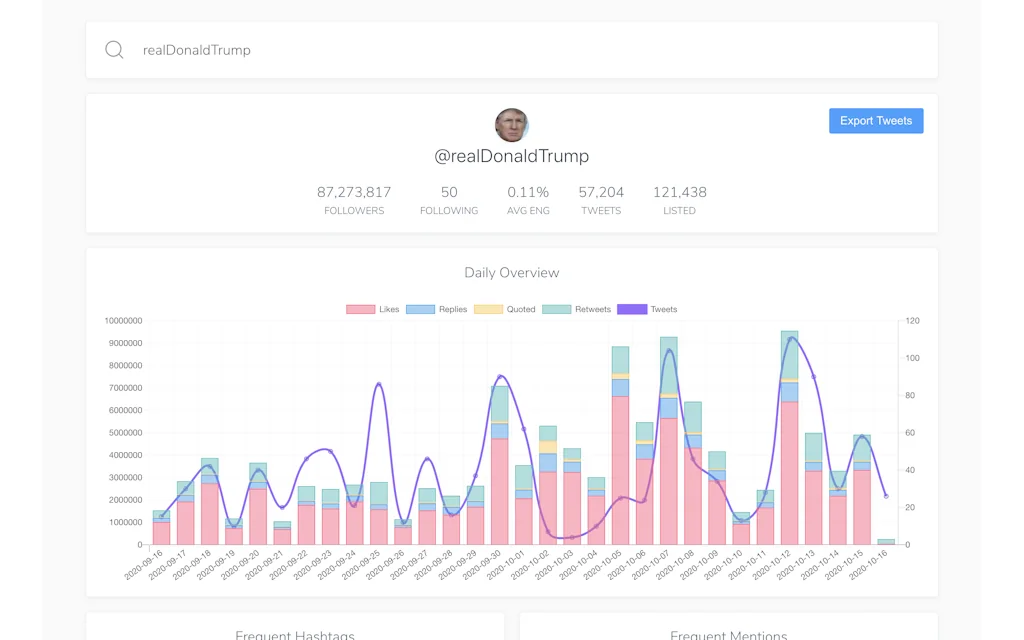Image resolution: width=1024 pixels, height=640 pixels.
Task: Toggle the Retweets legend color swatch
Action: 556,310
